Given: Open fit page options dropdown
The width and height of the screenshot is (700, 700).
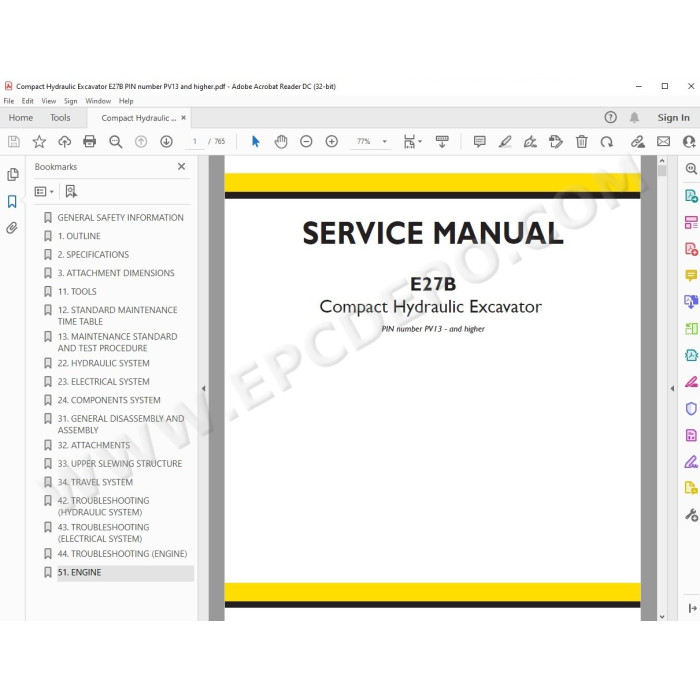Looking at the screenshot, I should click(412, 142).
